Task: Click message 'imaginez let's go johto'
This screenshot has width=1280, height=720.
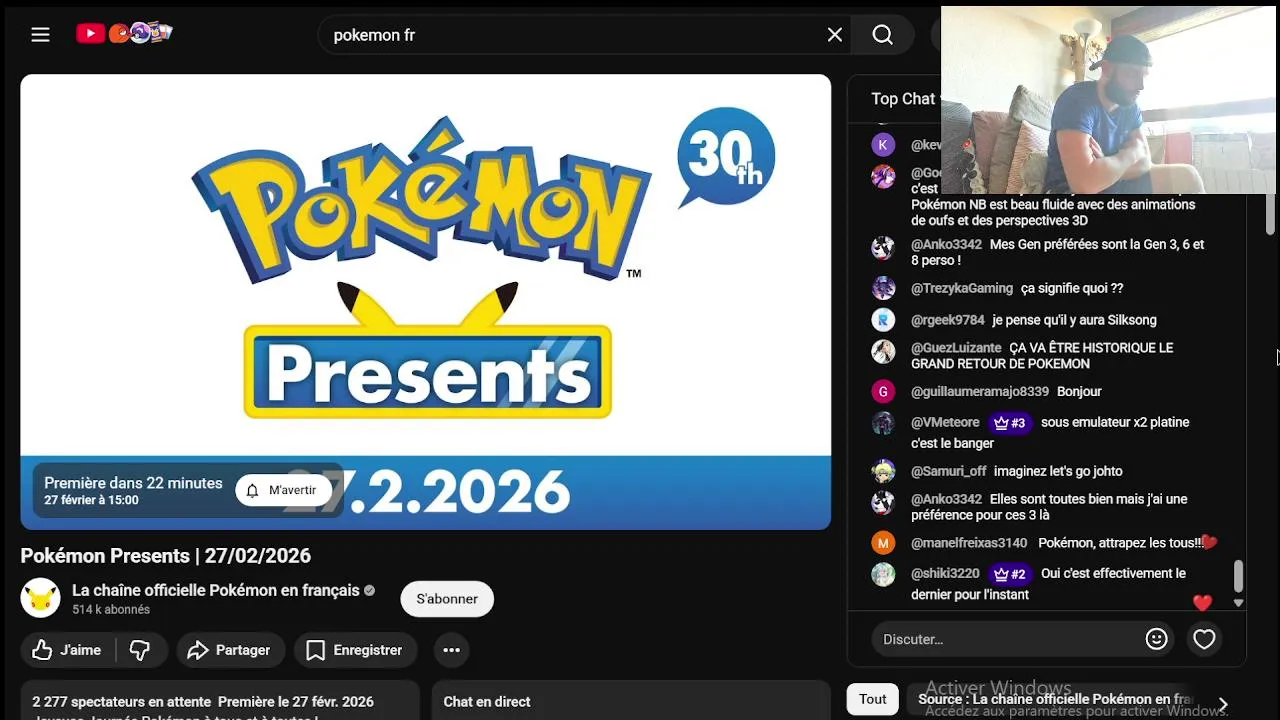Action: 1058,471
